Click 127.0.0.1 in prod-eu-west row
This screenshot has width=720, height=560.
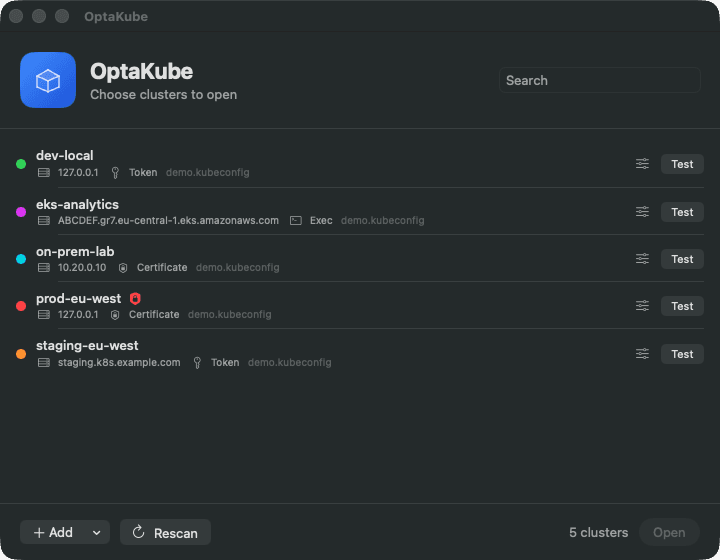click(x=78, y=314)
